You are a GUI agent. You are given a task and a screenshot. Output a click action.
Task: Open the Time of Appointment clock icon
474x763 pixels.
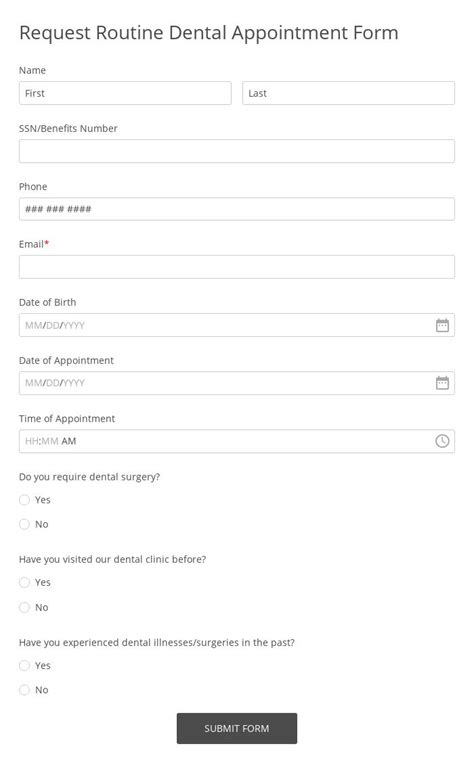[442, 441]
